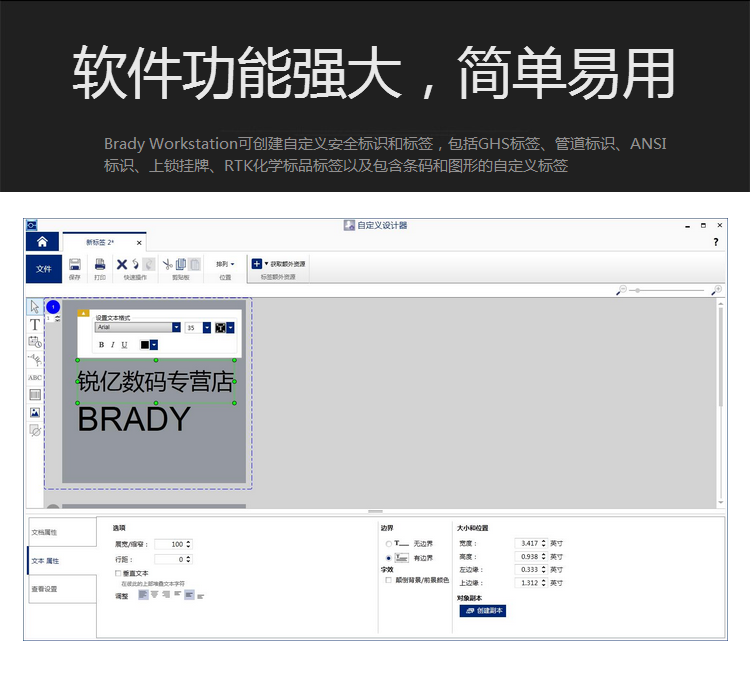Undo the last action
750x690 pixels.
point(135,264)
